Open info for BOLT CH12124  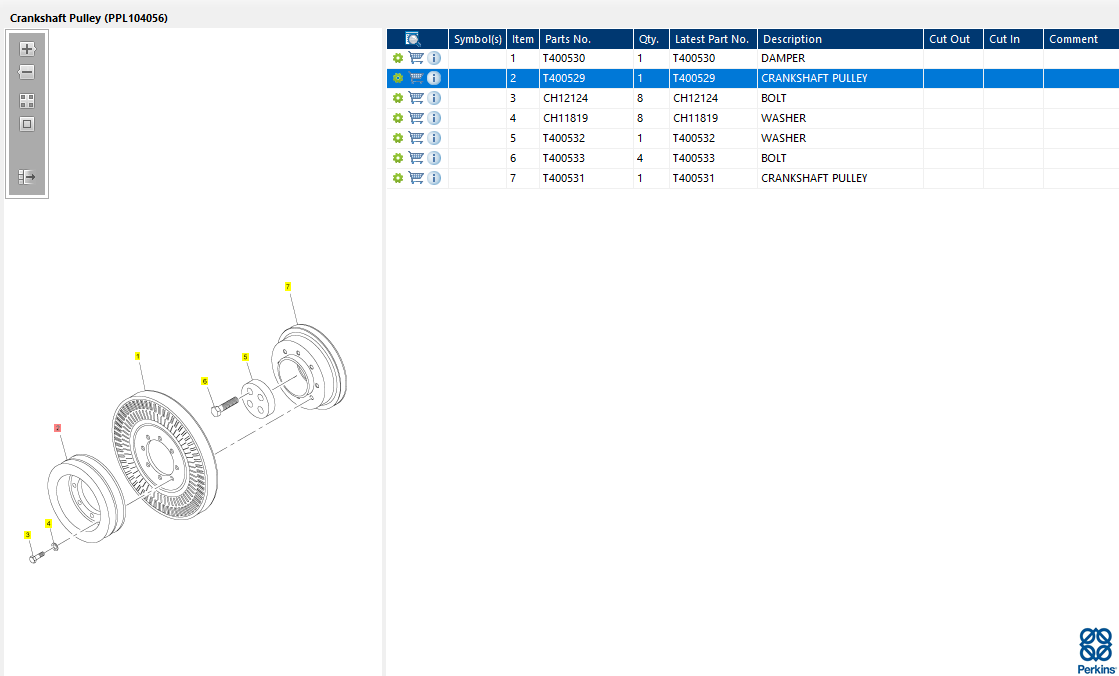434,98
